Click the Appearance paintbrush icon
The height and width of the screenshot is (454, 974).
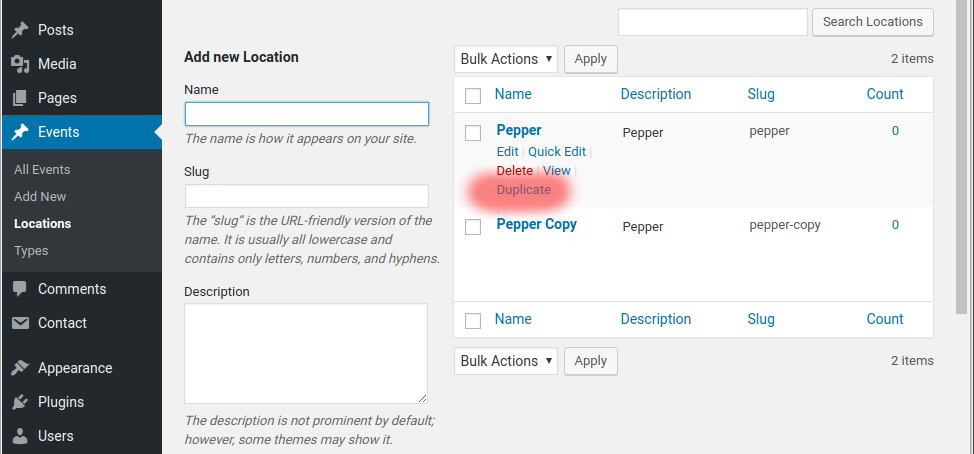[20, 368]
